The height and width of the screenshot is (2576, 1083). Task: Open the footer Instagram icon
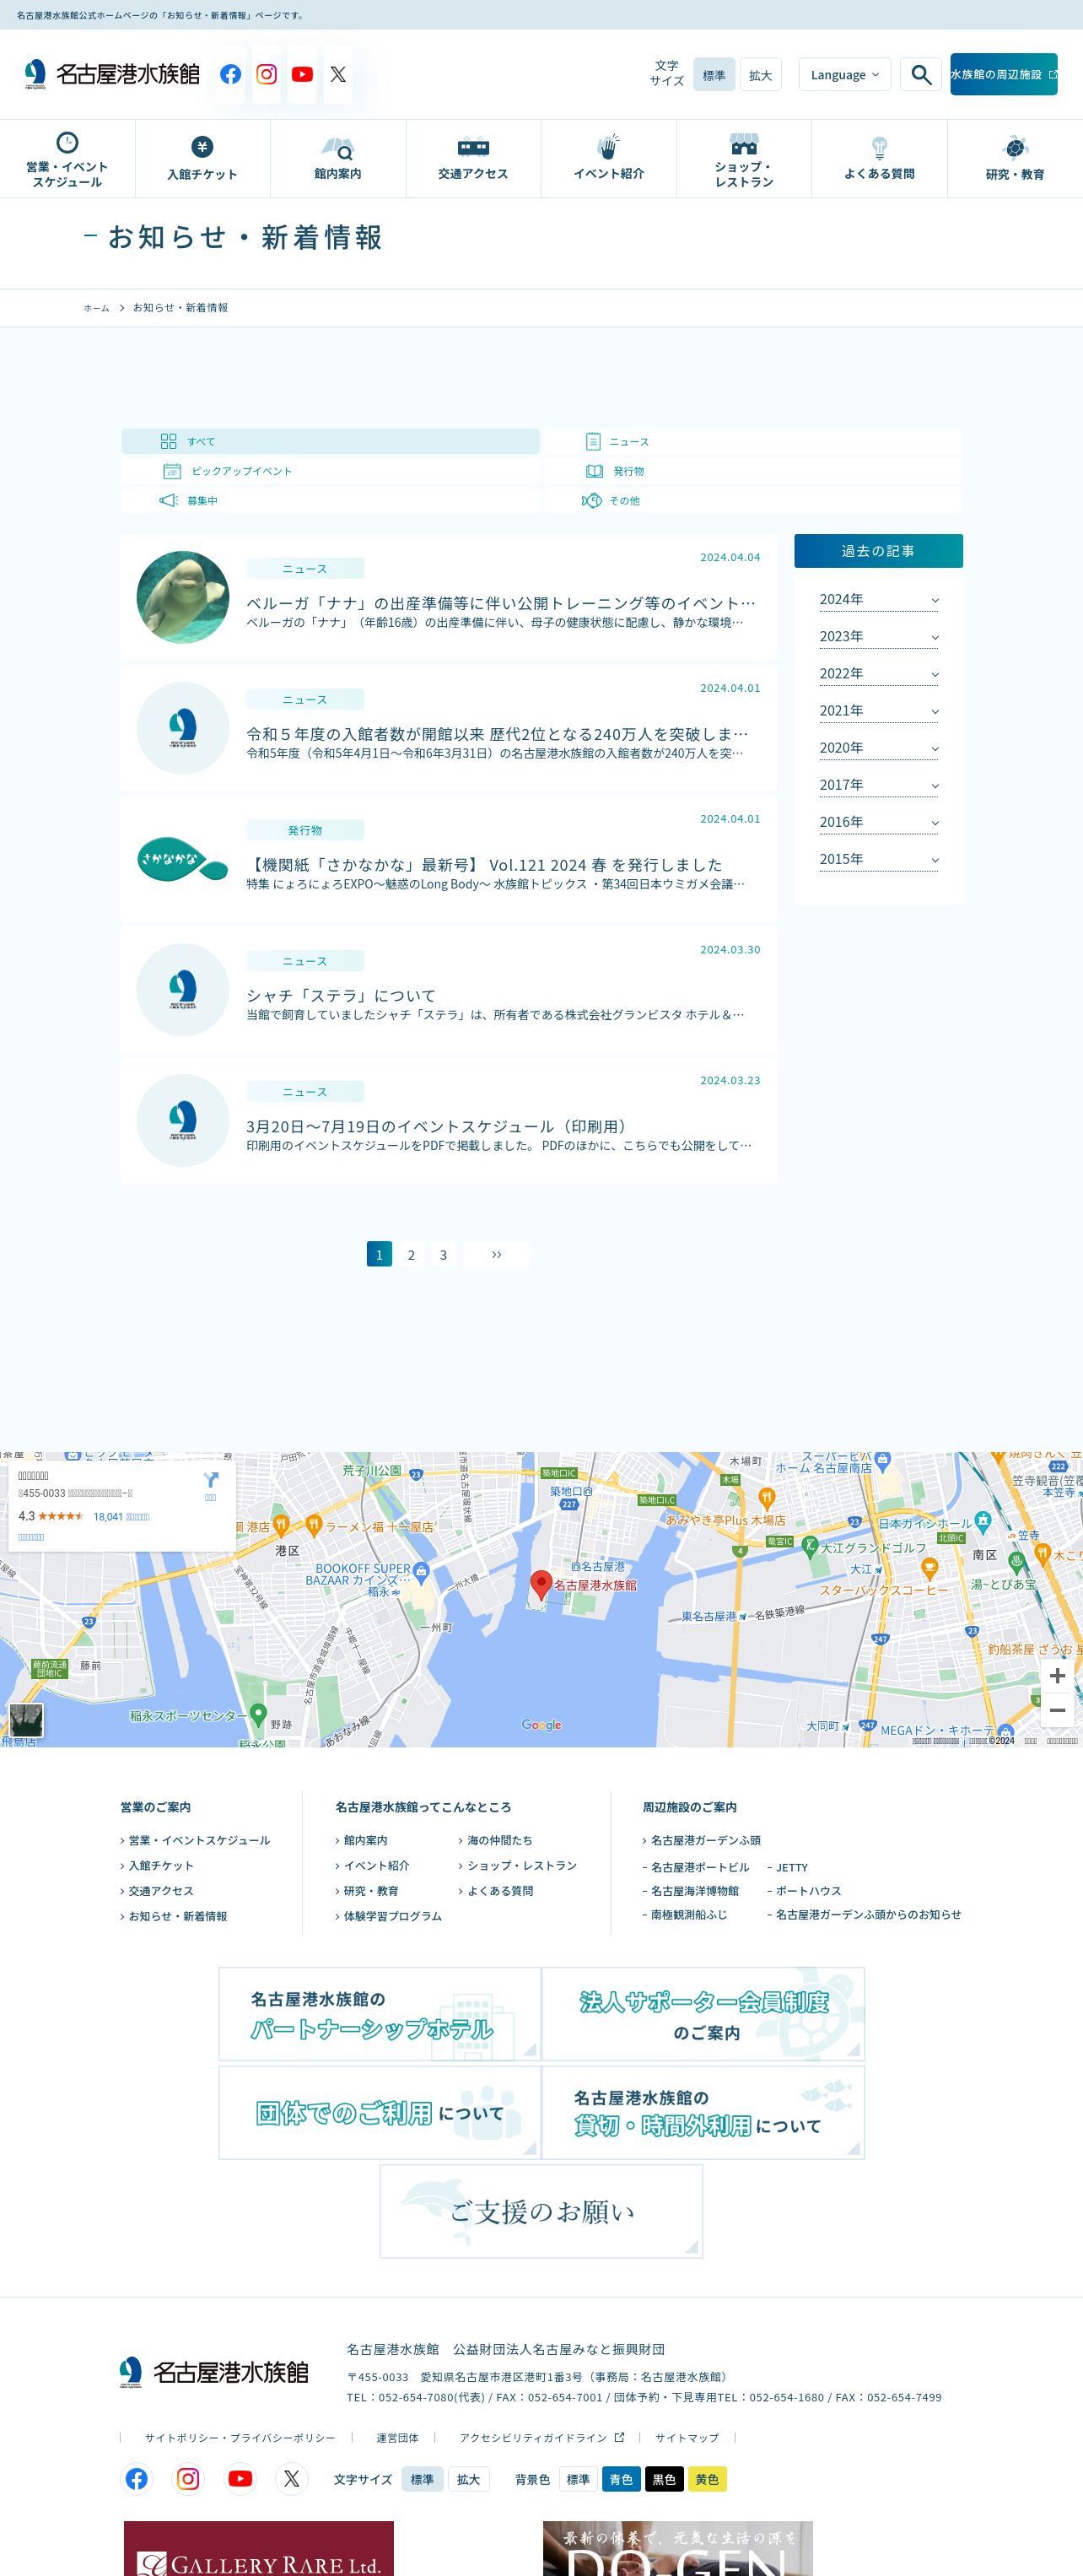point(188,2479)
